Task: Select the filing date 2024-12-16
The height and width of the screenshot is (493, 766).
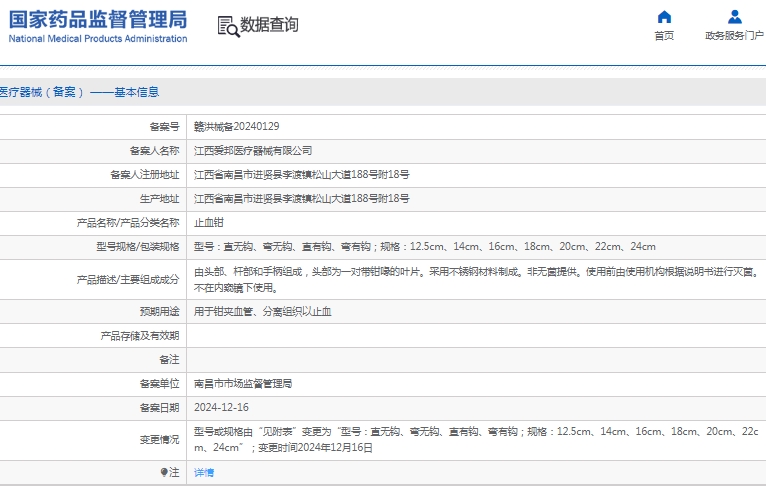Action: (x=221, y=407)
